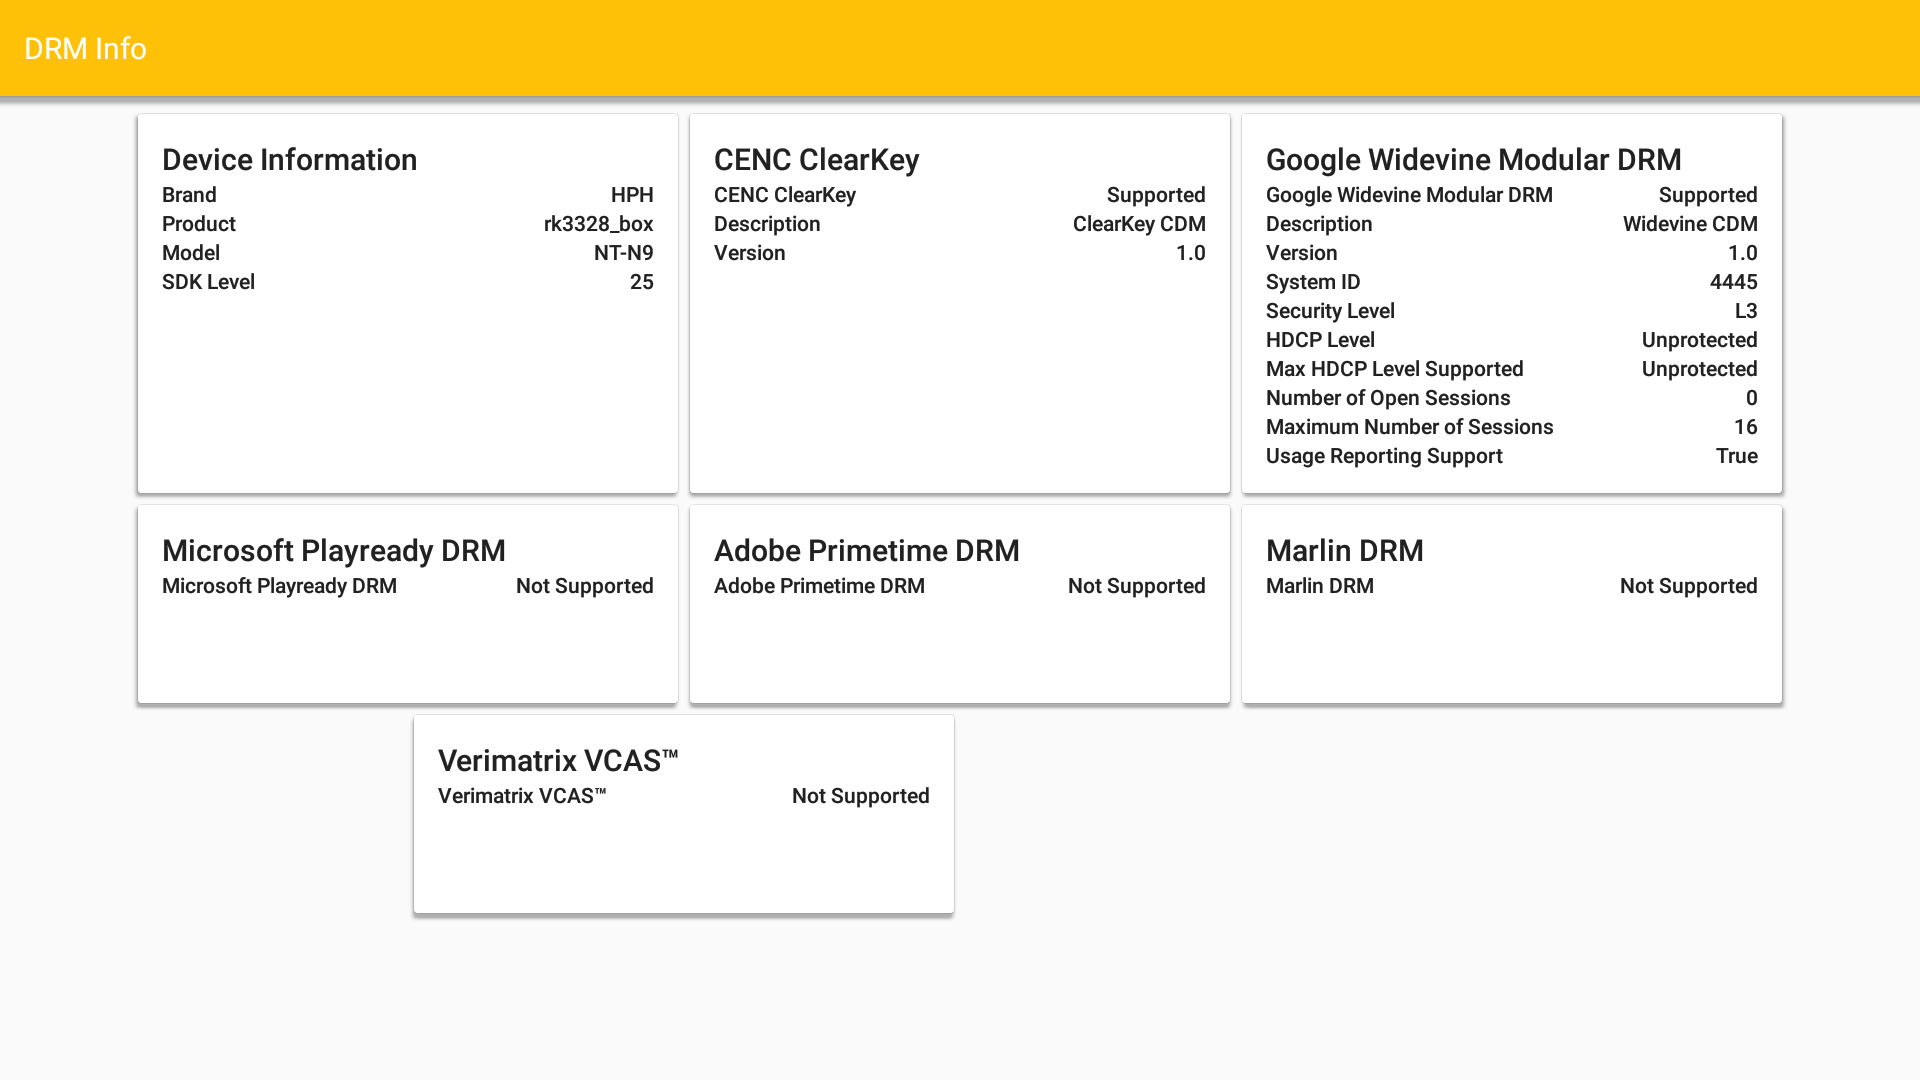Click Microsoft Playready DRM Not Supported value
This screenshot has height=1080, width=1920.
pyautogui.click(x=584, y=586)
